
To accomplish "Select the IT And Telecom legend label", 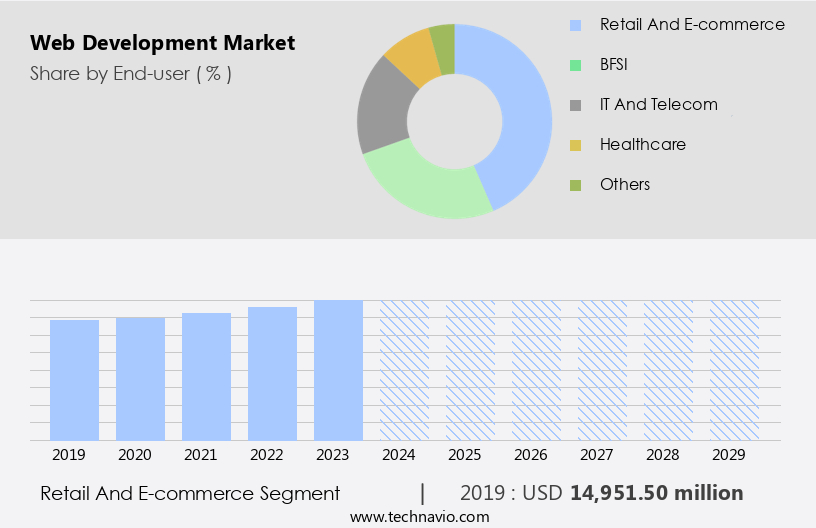I will pyautogui.click(x=658, y=105).
